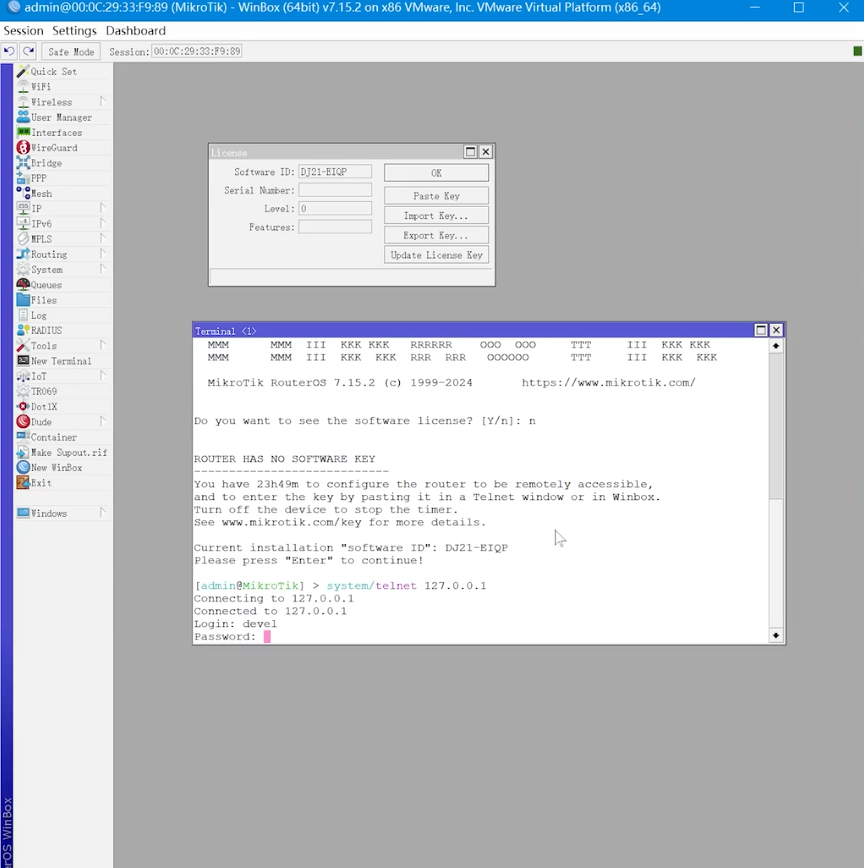The width and height of the screenshot is (864, 868).
Task: Click the Terminal scroll down arrow
Action: click(776, 636)
